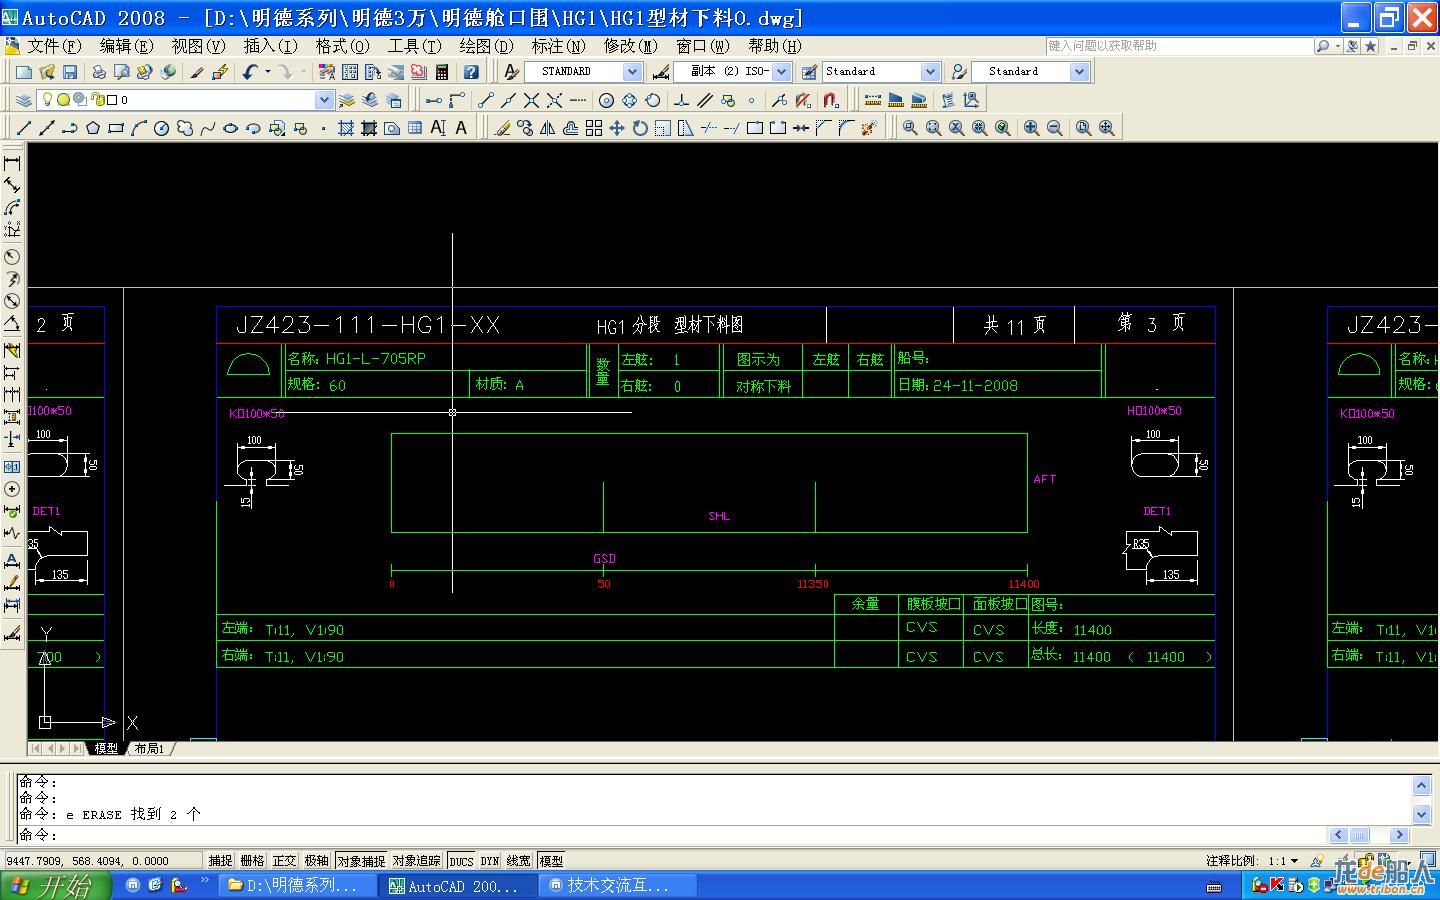
Task: Open the Standard multileader style dropdown
Action: pyautogui.click(x=1079, y=72)
